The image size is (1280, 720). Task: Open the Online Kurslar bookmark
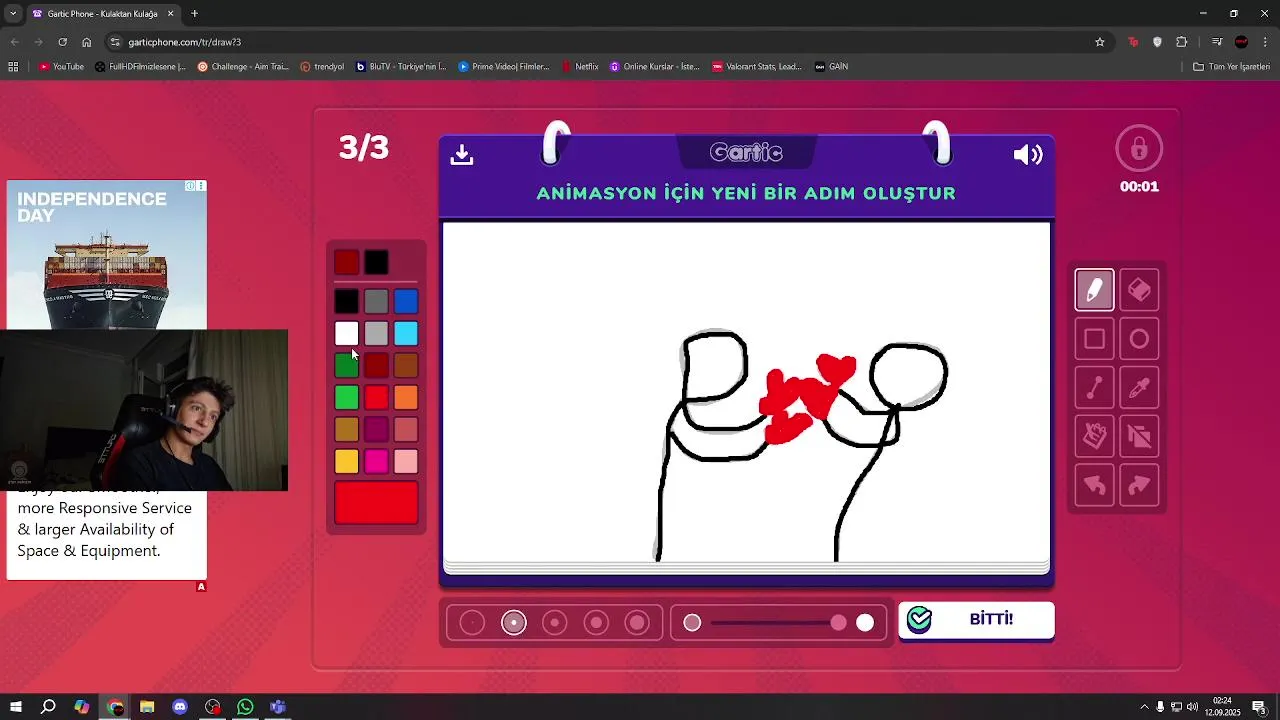tap(655, 67)
